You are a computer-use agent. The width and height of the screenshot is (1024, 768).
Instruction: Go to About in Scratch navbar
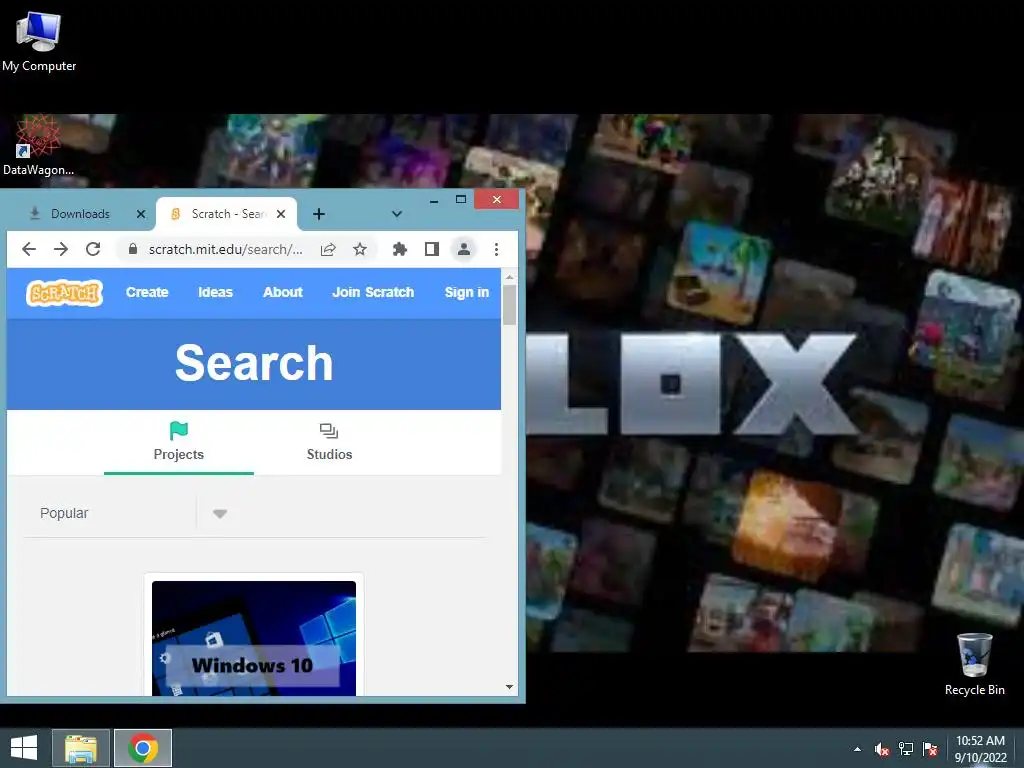[283, 293]
